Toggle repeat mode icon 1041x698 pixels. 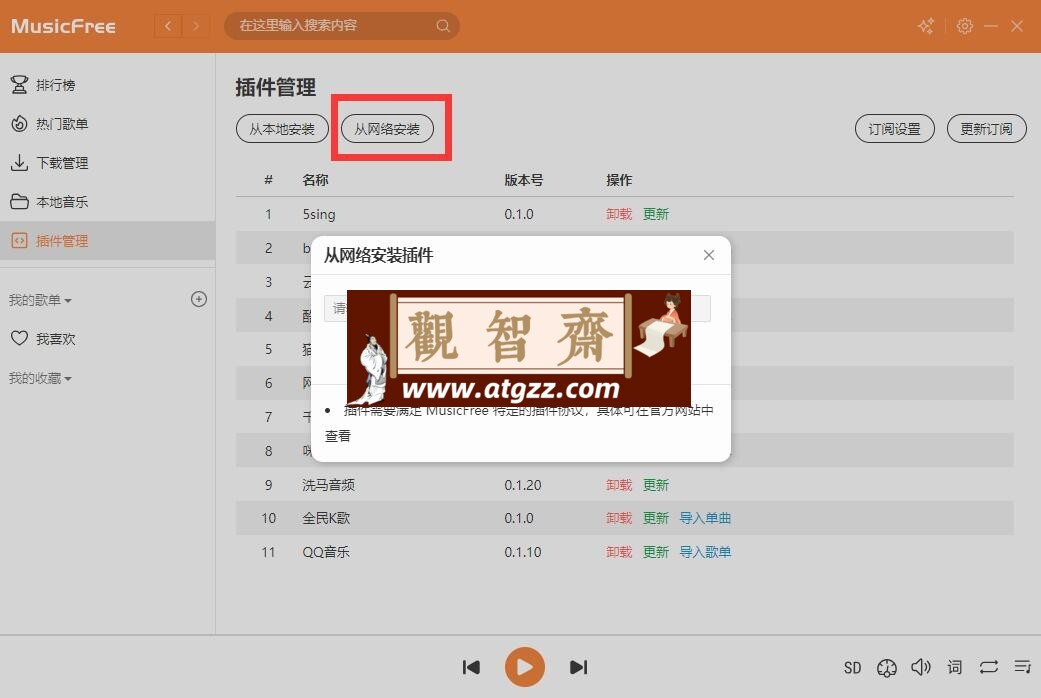point(989,667)
